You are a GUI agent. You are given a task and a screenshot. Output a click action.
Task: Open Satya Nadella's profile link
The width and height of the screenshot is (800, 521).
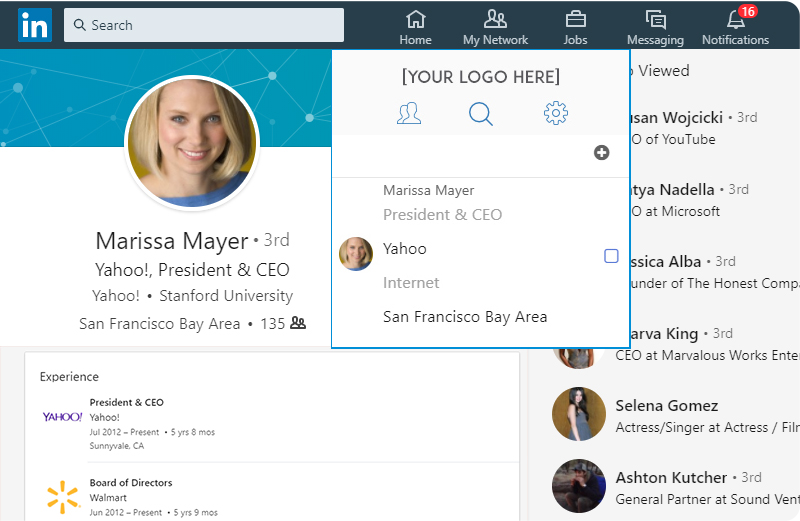672,189
